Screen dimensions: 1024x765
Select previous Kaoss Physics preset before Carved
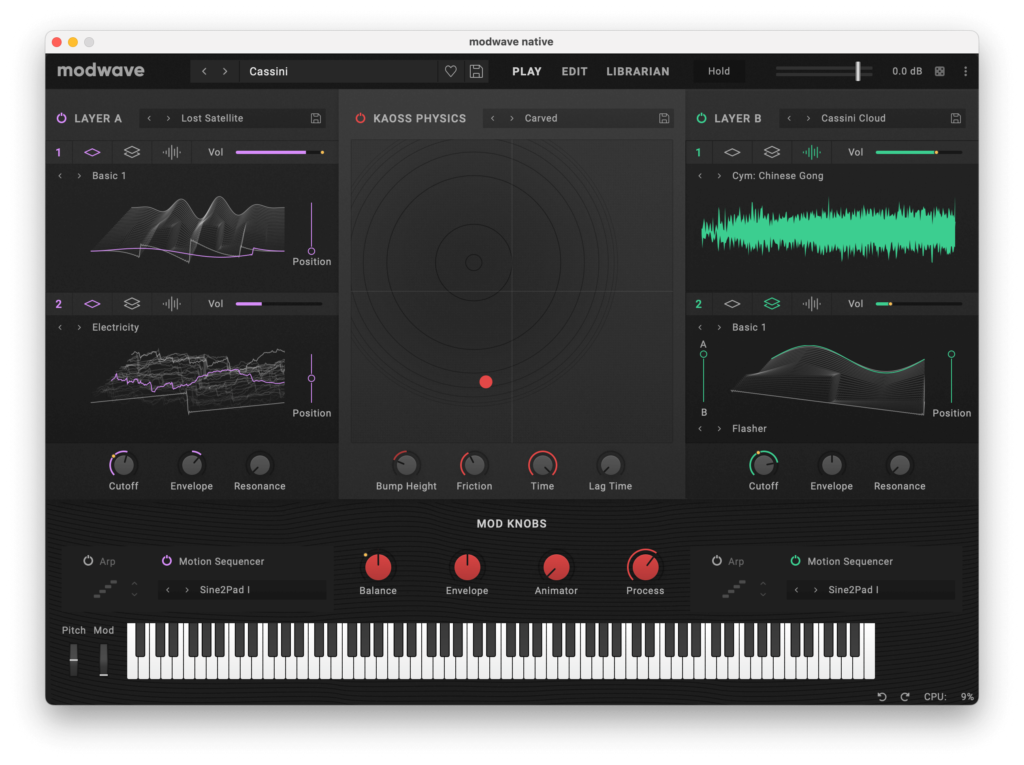(x=493, y=118)
